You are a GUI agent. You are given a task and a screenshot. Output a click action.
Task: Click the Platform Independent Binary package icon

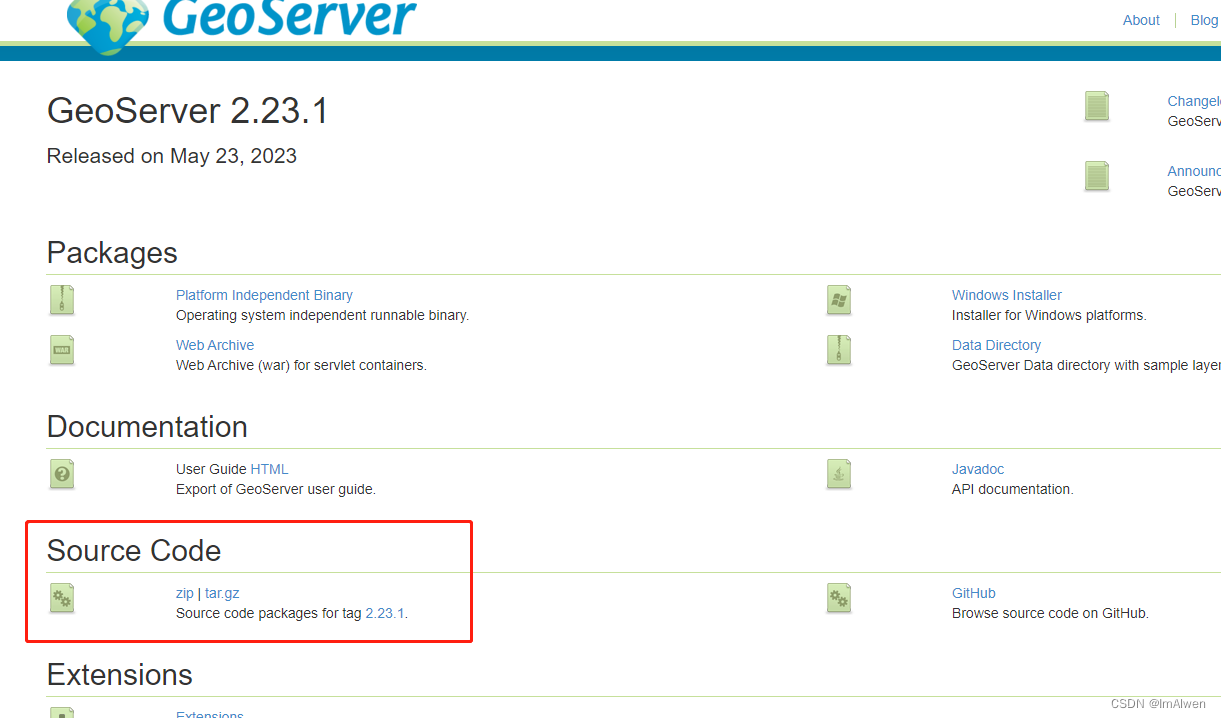pos(61,300)
